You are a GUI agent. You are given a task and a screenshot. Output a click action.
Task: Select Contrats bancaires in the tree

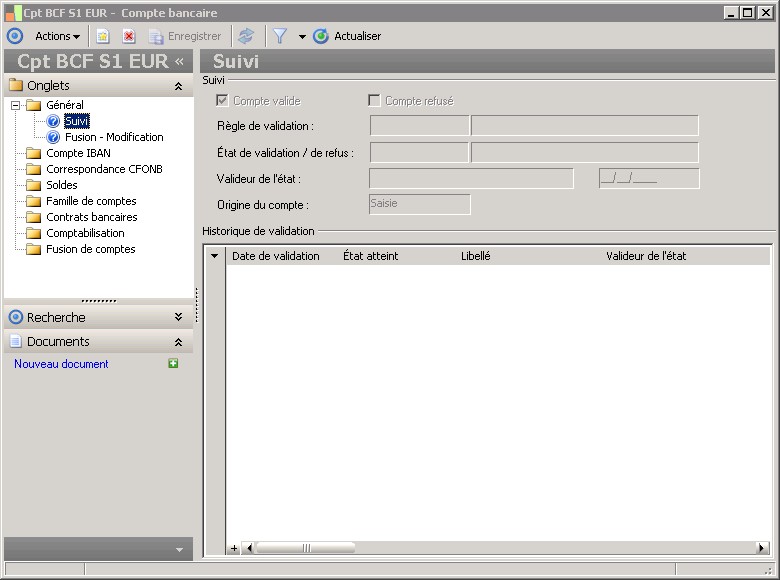tap(92, 217)
